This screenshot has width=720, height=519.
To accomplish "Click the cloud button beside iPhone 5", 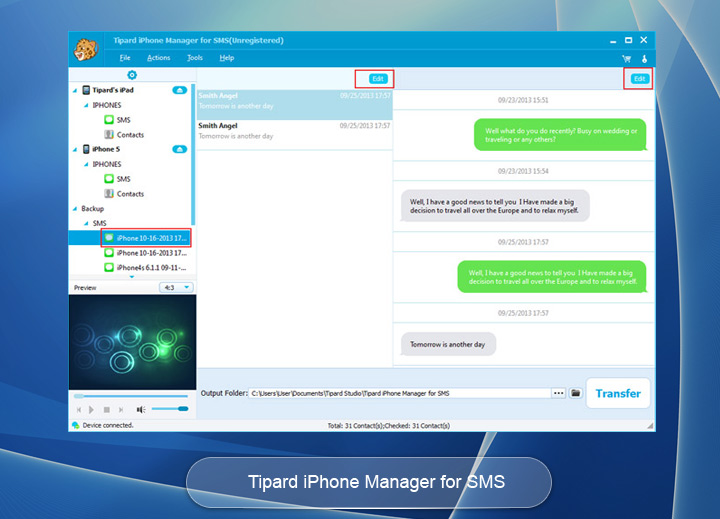I will pos(180,149).
